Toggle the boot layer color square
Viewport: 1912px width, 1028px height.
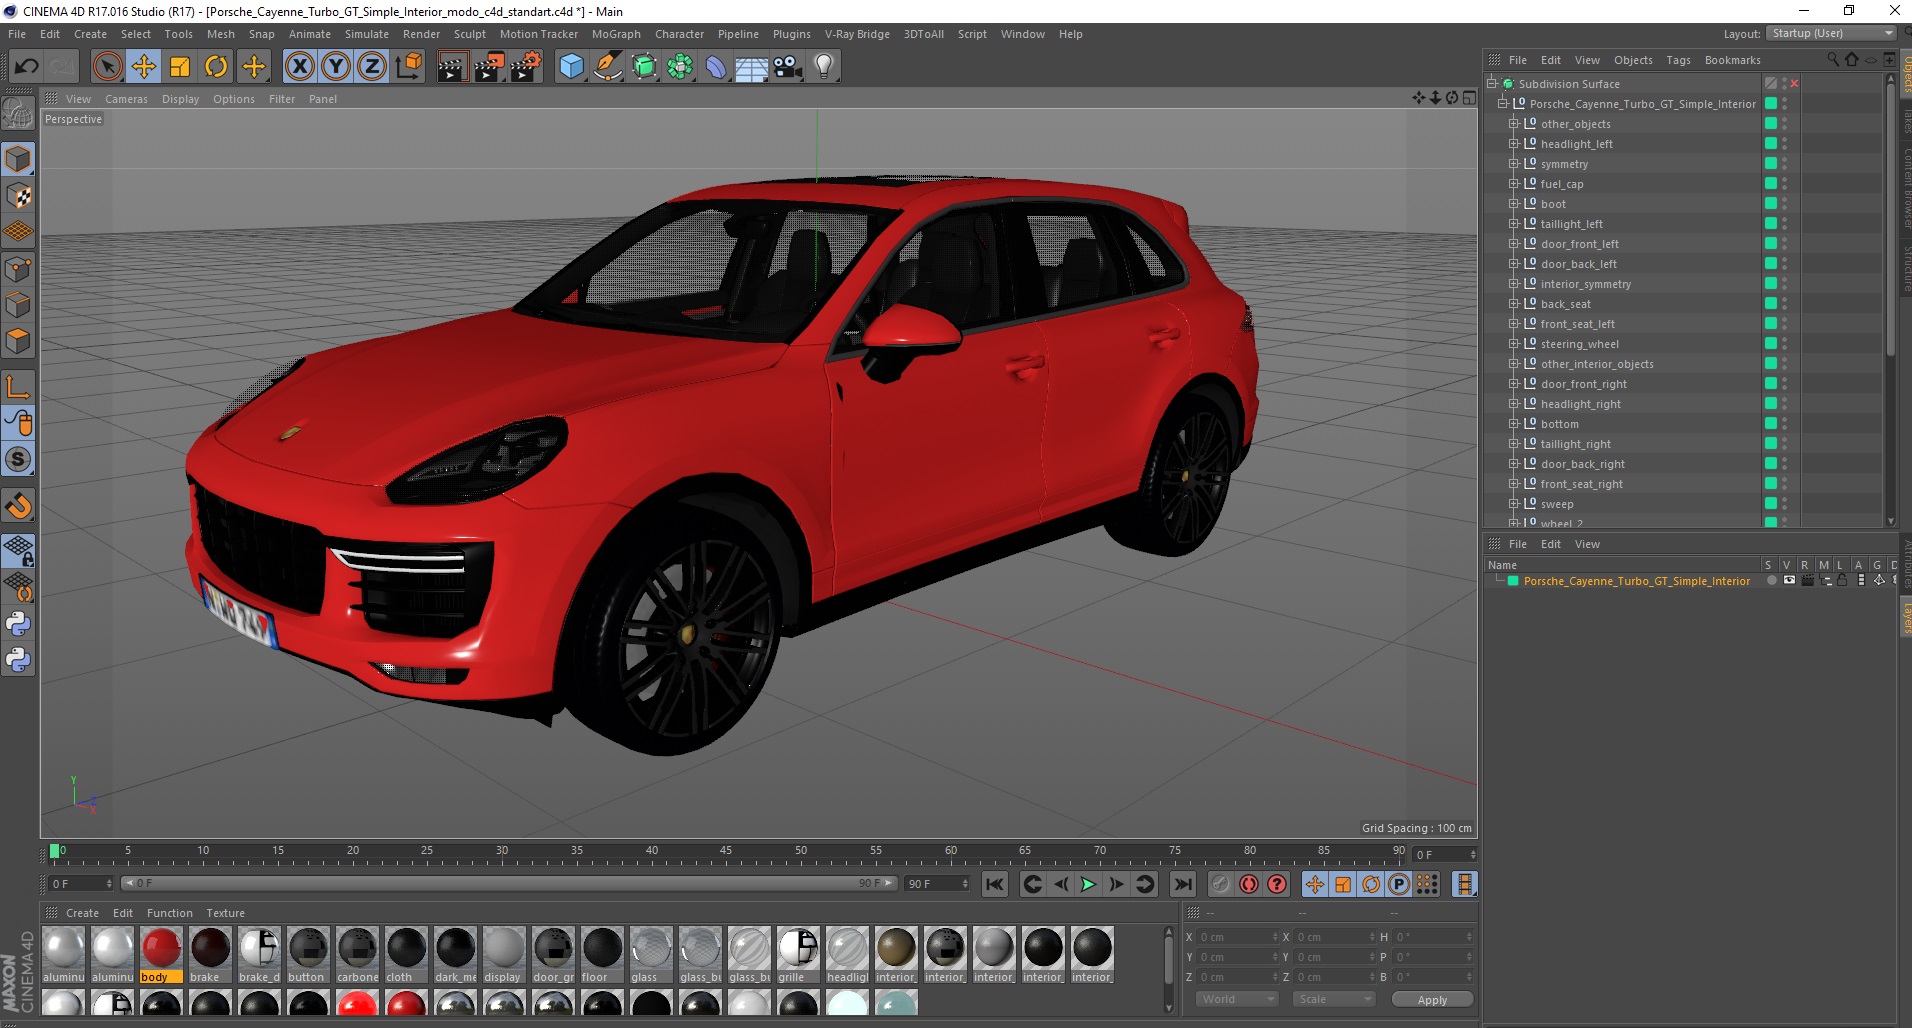[1771, 204]
